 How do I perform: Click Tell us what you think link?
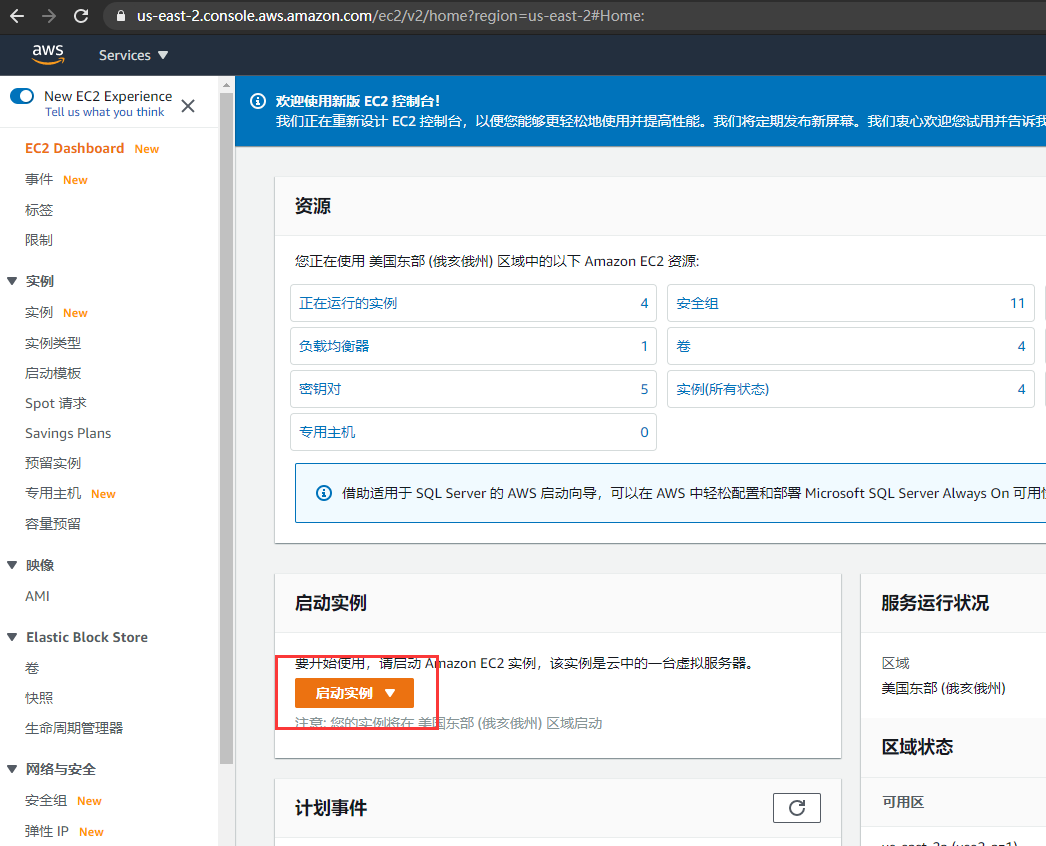coord(105,112)
